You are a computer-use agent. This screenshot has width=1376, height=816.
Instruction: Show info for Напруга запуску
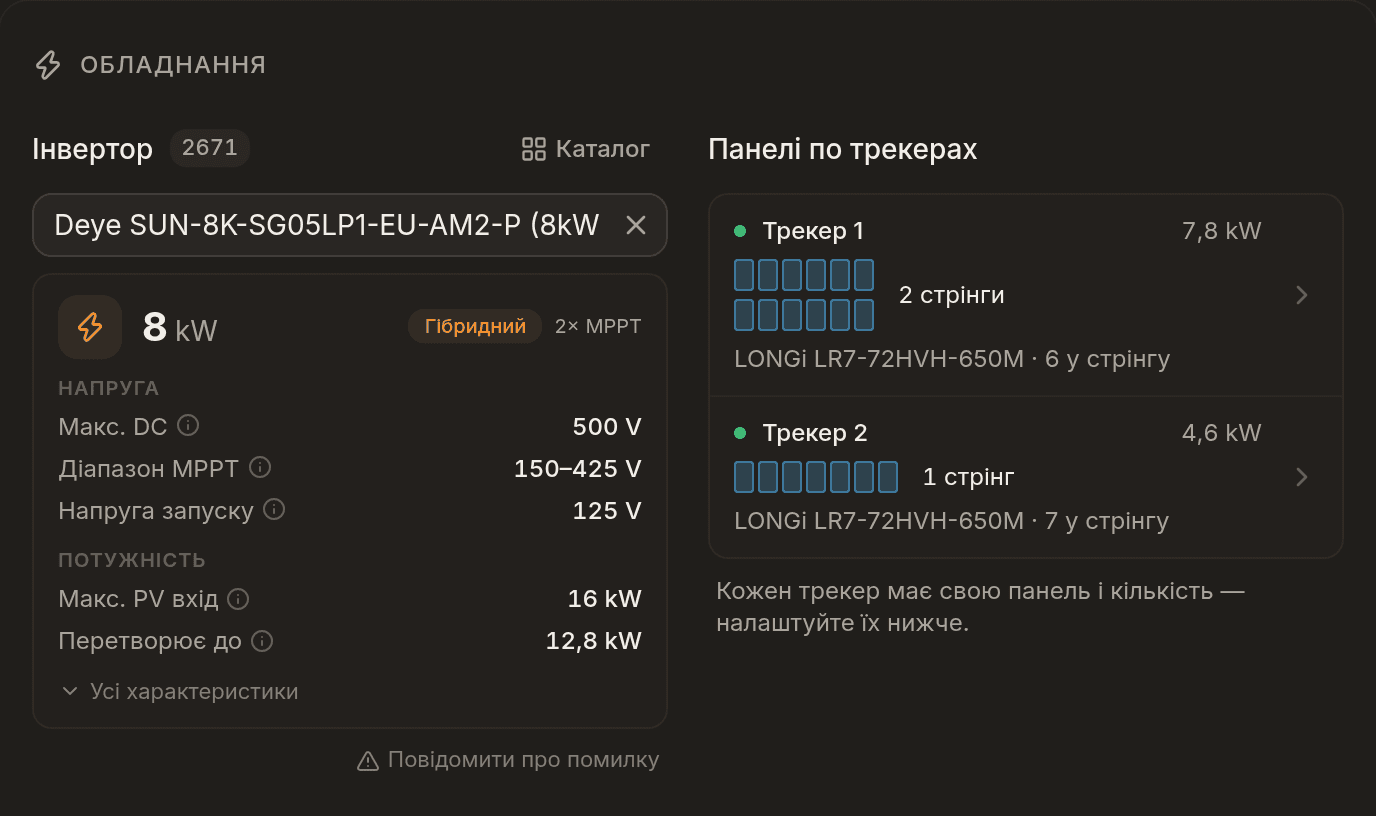274,509
